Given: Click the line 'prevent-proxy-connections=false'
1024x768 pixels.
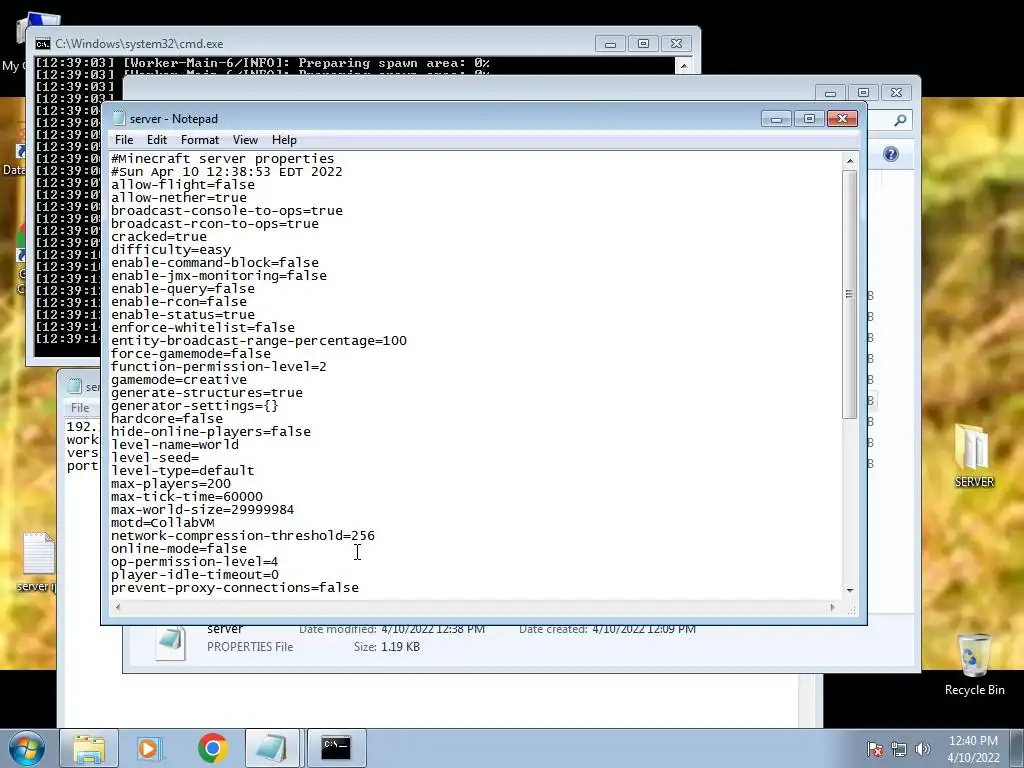Looking at the screenshot, I should (x=235, y=588).
